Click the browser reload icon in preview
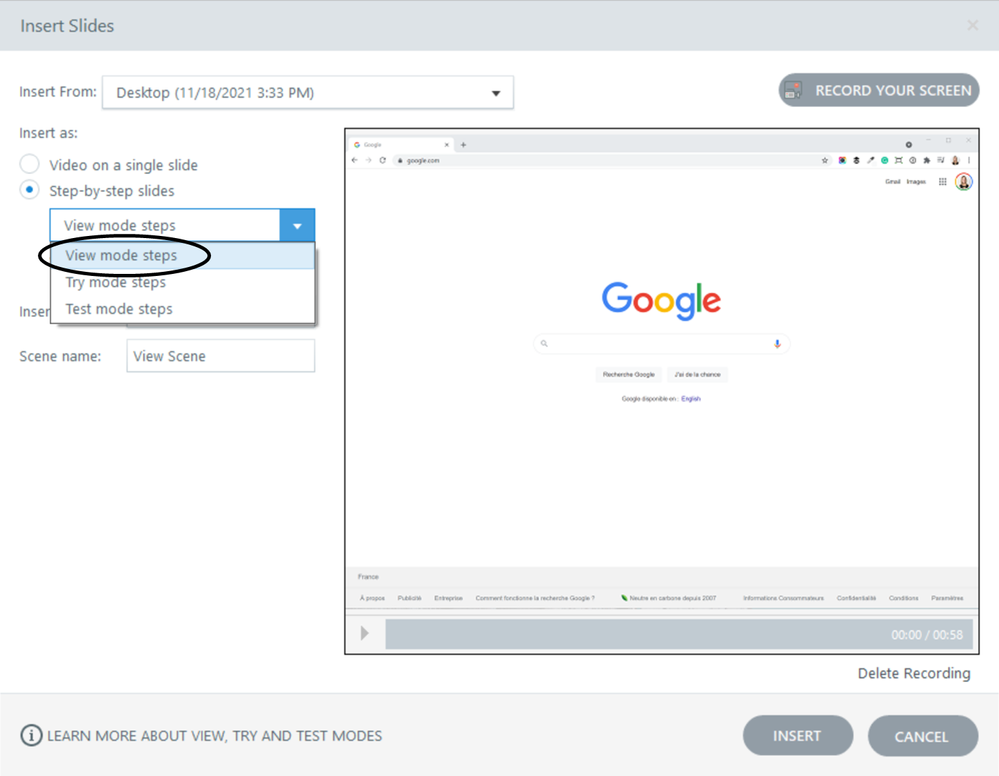Image resolution: width=999 pixels, height=776 pixels. click(x=382, y=161)
